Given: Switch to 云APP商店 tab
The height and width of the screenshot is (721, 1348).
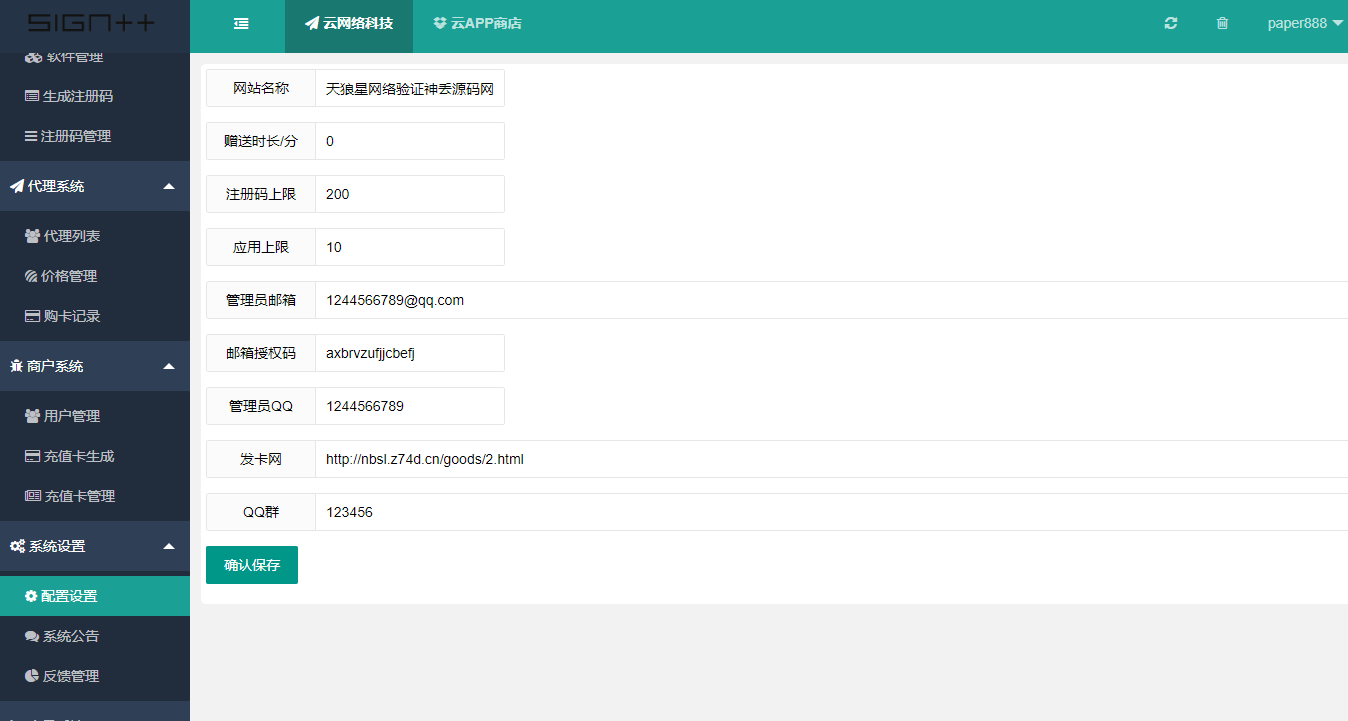Looking at the screenshot, I should pyautogui.click(x=478, y=24).
